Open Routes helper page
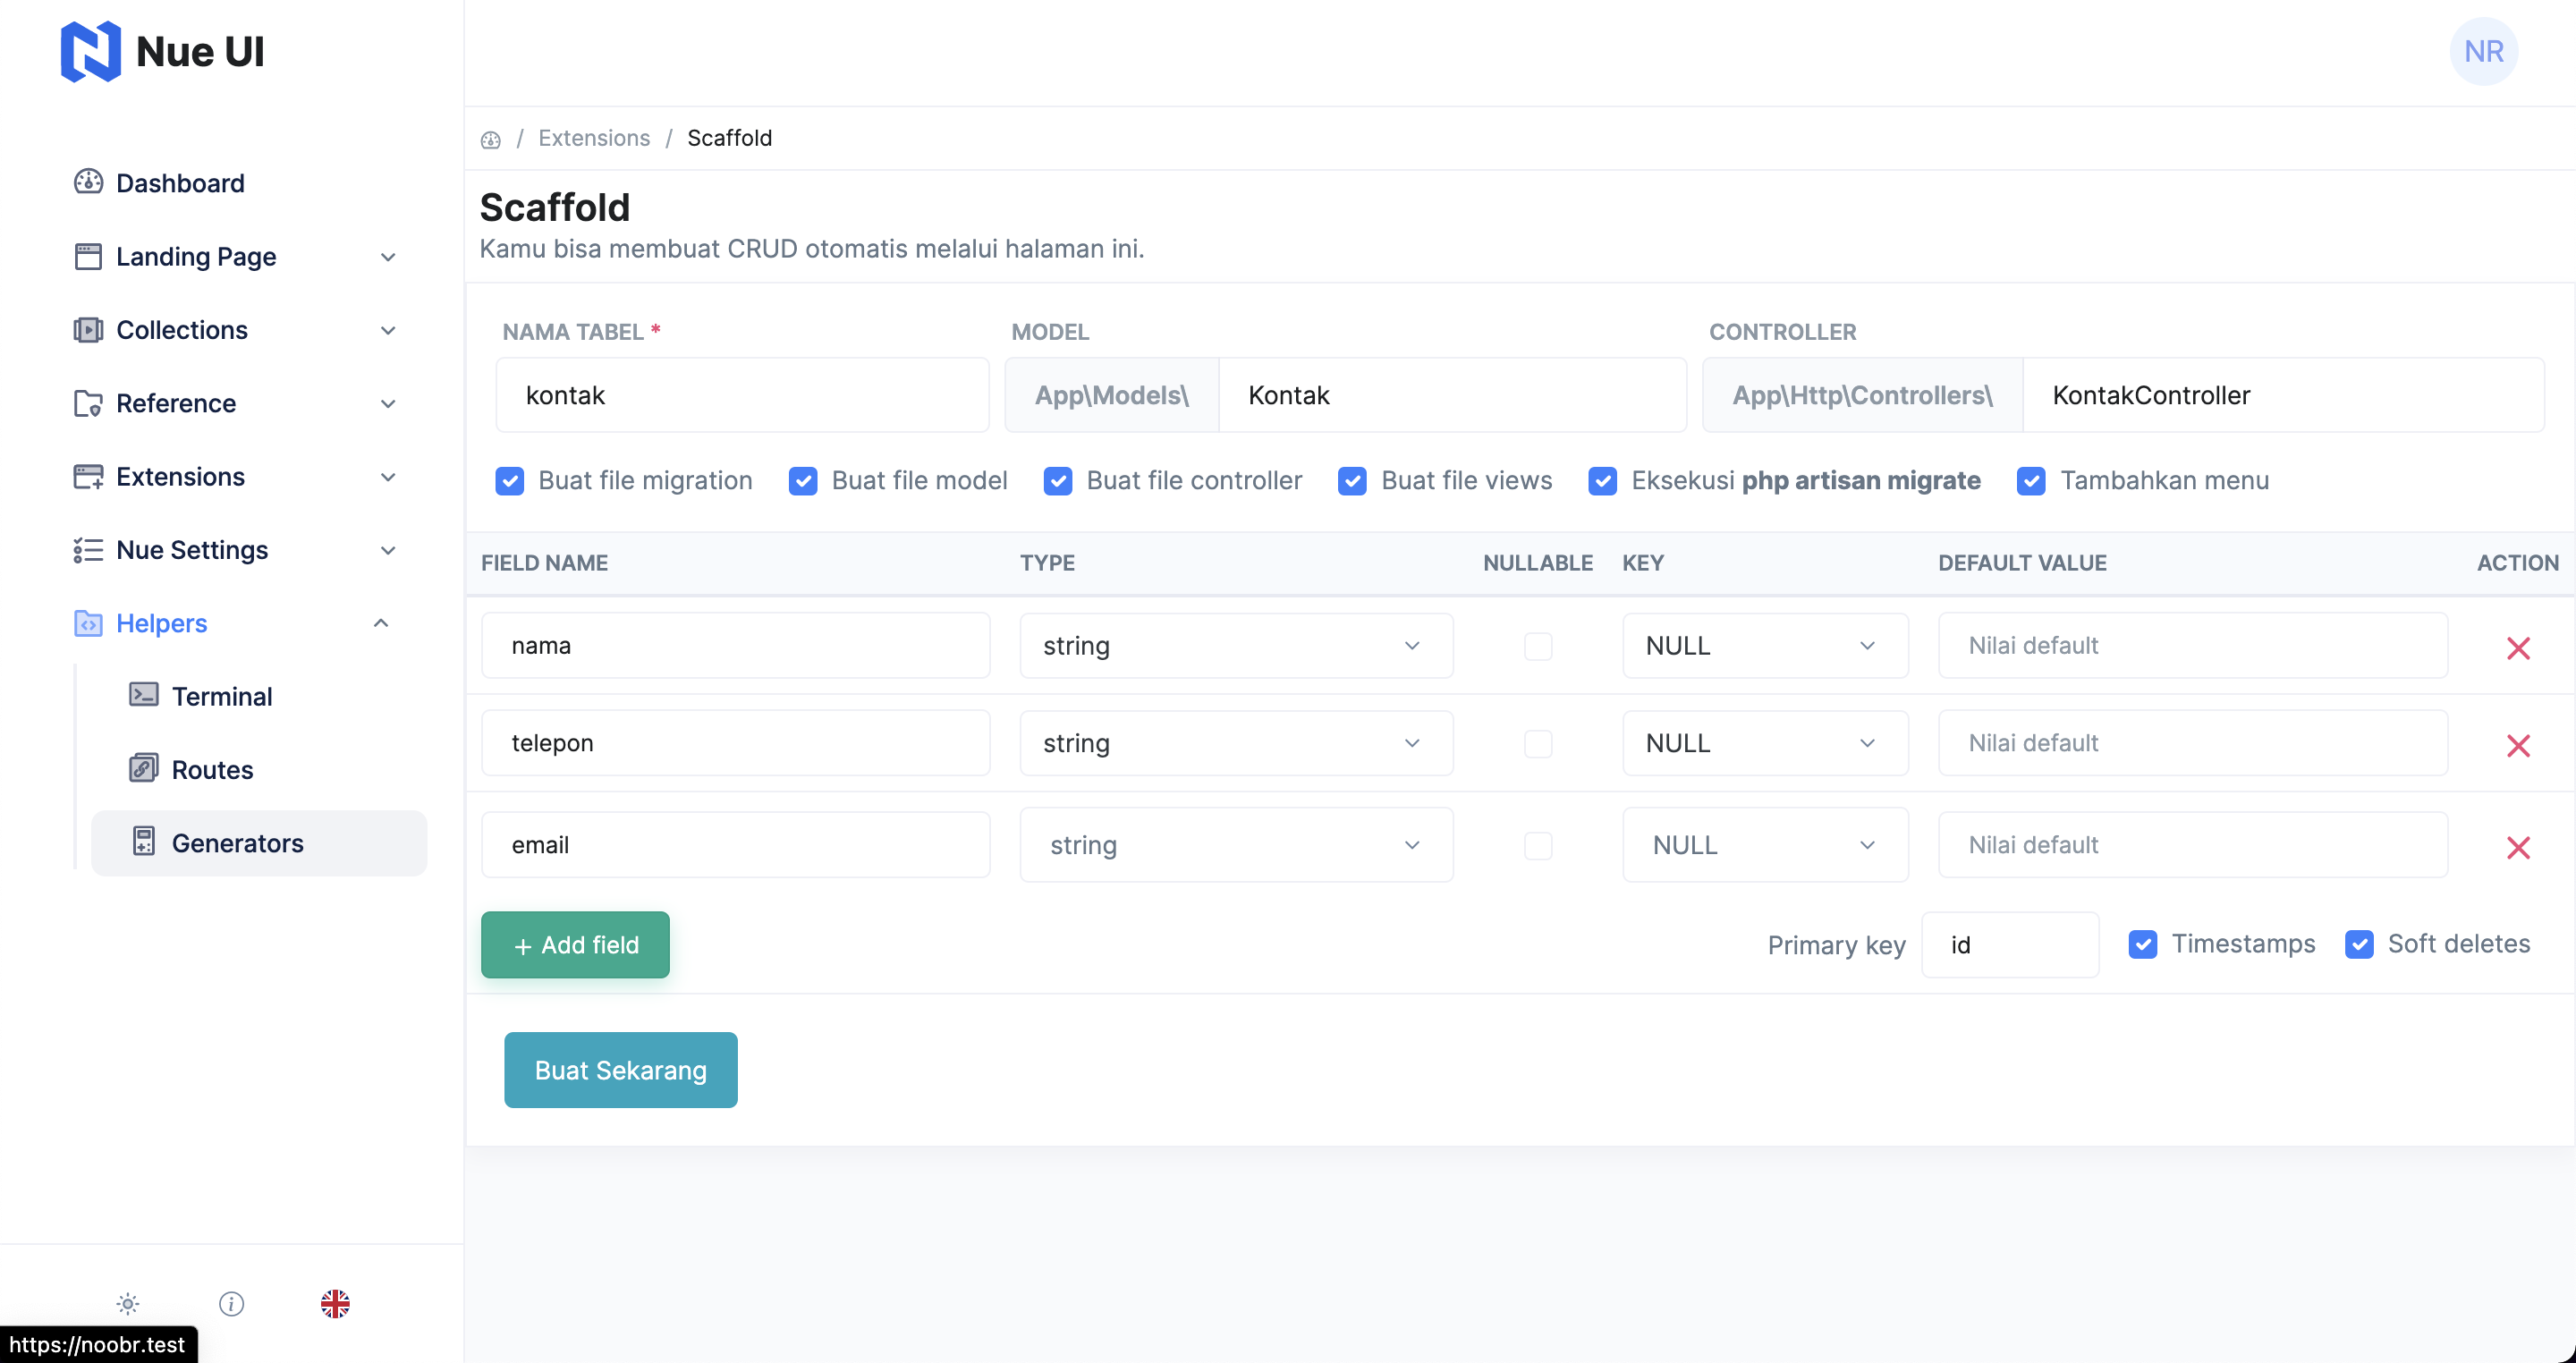The height and width of the screenshot is (1363, 2576). pyautogui.click(x=212, y=769)
